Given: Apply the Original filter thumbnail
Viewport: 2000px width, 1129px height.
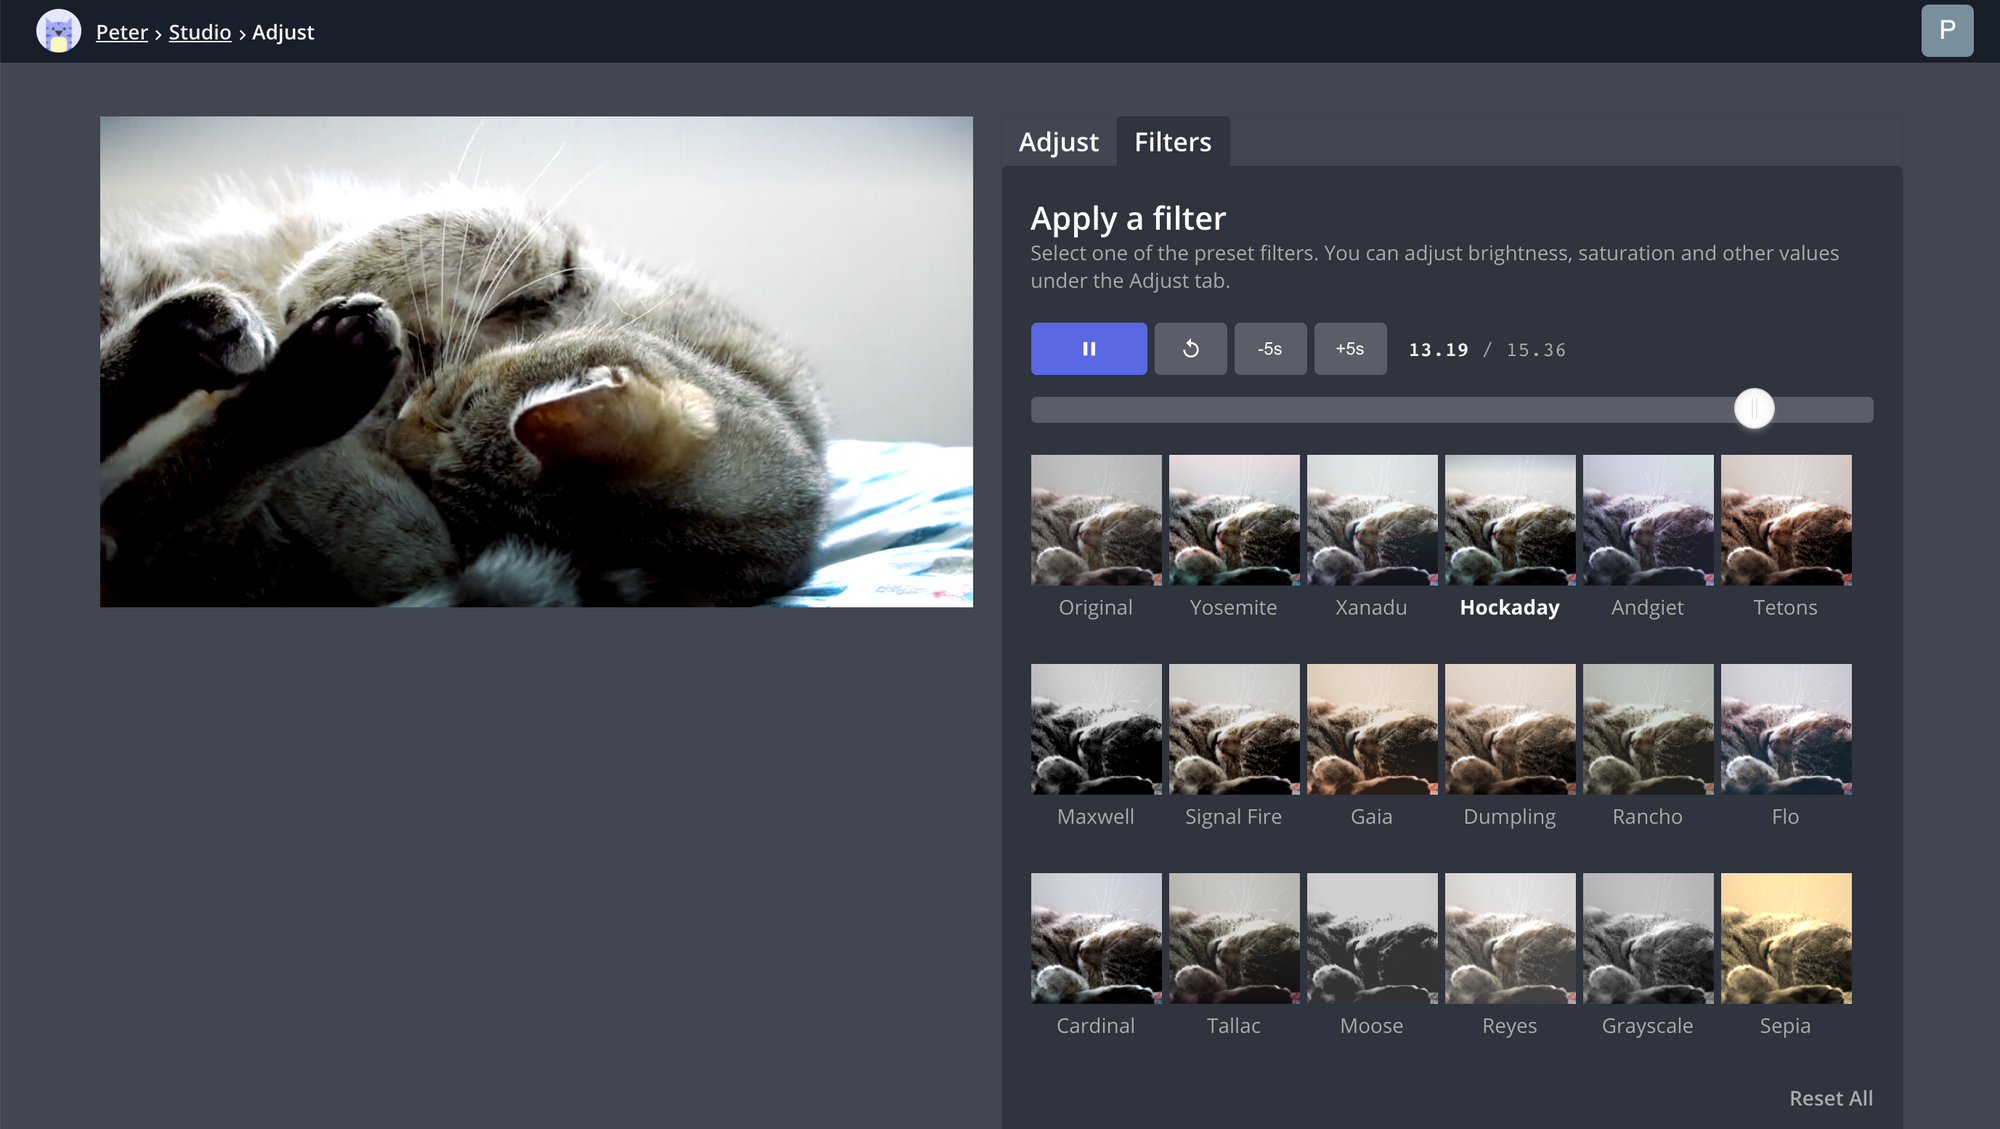Looking at the screenshot, I should point(1096,520).
